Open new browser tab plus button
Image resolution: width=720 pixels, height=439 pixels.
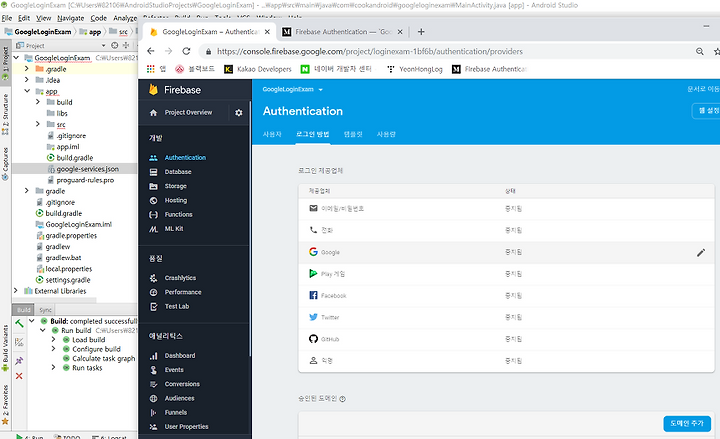[x=421, y=32]
